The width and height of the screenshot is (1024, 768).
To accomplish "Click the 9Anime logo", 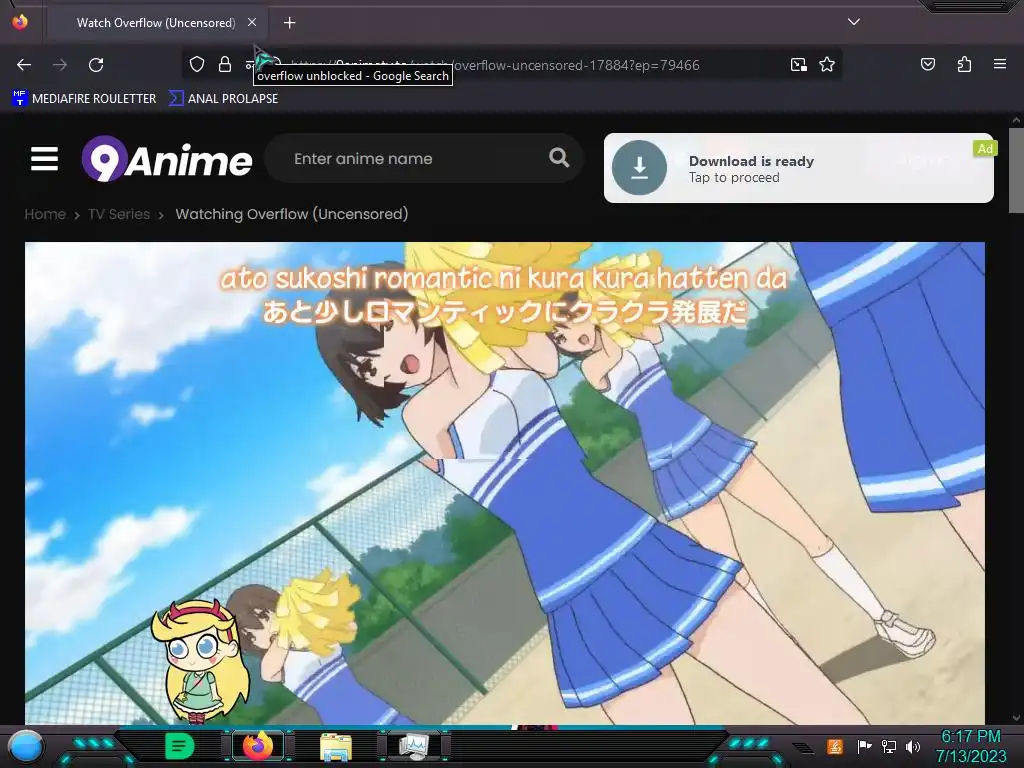I will (167, 159).
